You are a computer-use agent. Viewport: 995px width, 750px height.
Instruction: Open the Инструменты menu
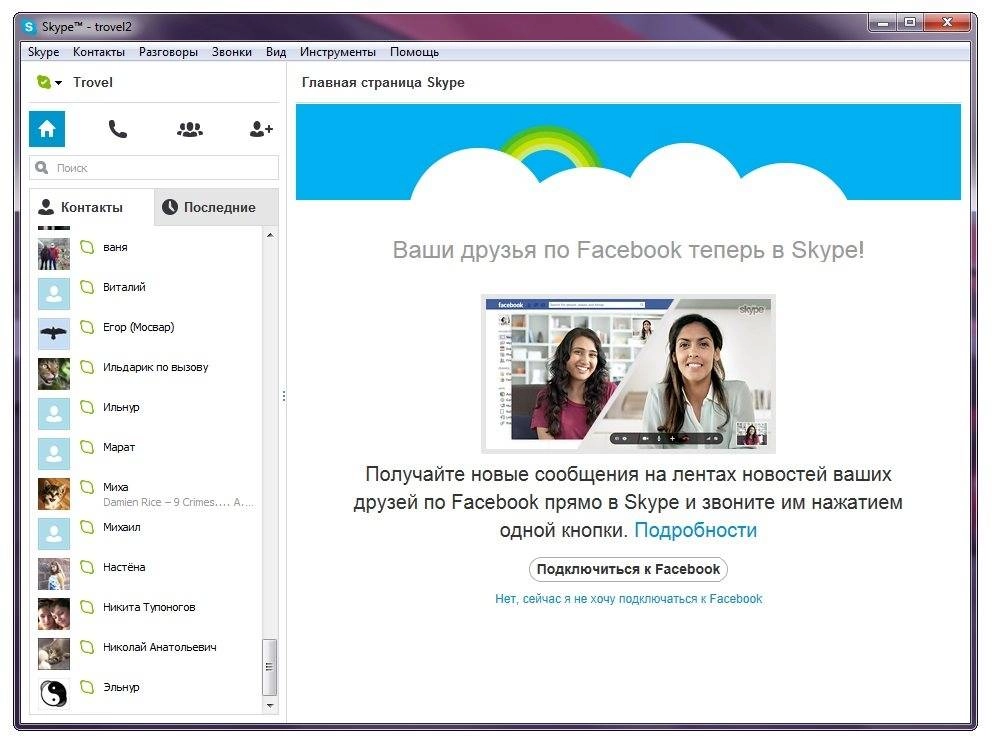[338, 52]
